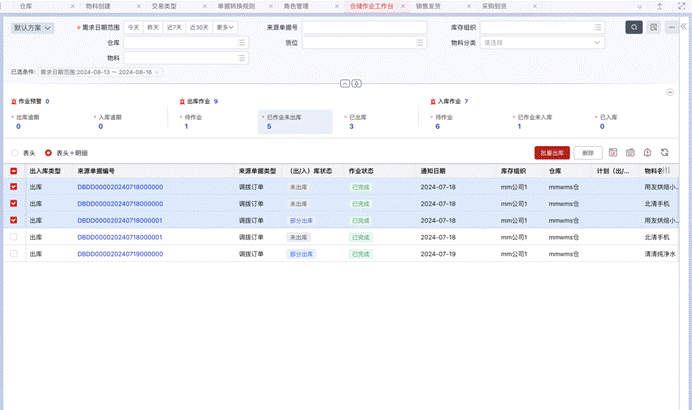Remove the selected 需求日期范围 filter tag
The width and height of the screenshot is (692, 410).
pyautogui.click(x=156, y=73)
